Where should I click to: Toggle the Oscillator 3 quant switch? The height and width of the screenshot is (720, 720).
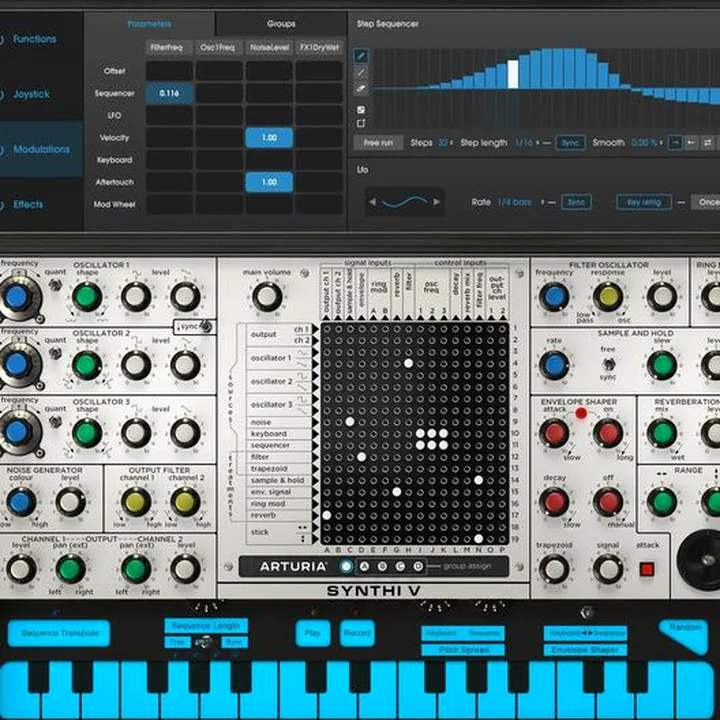click(x=56, y=421)
